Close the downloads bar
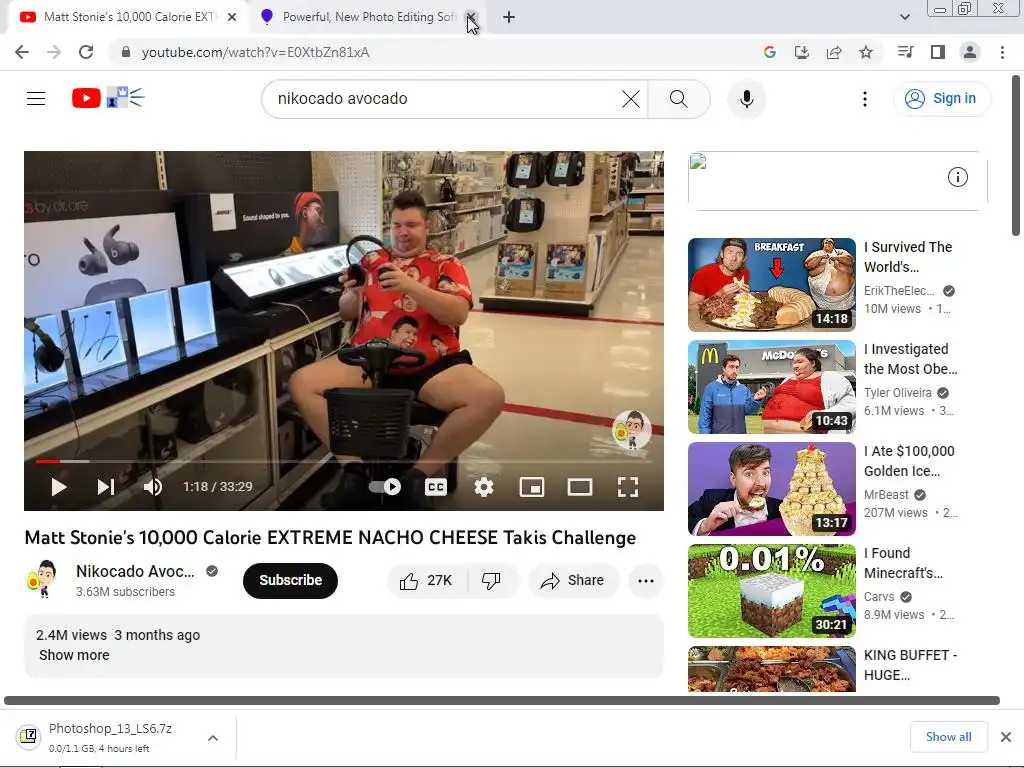1024x768 pixels. [1006, 737]
